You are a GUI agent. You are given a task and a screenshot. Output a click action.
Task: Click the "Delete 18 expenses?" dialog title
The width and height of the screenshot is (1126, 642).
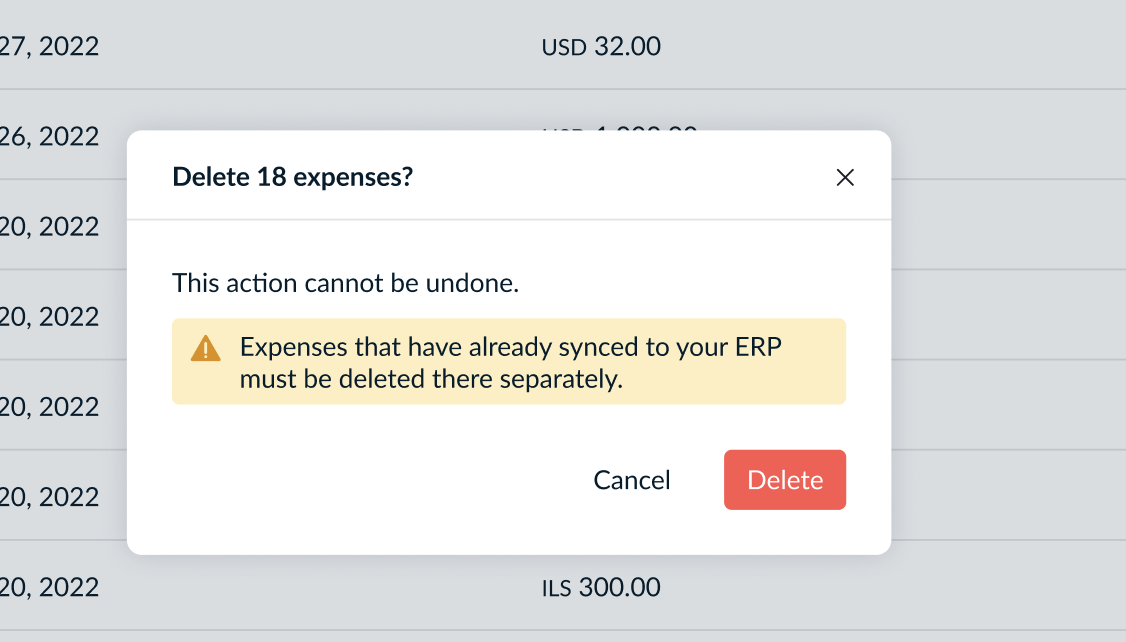293,177
